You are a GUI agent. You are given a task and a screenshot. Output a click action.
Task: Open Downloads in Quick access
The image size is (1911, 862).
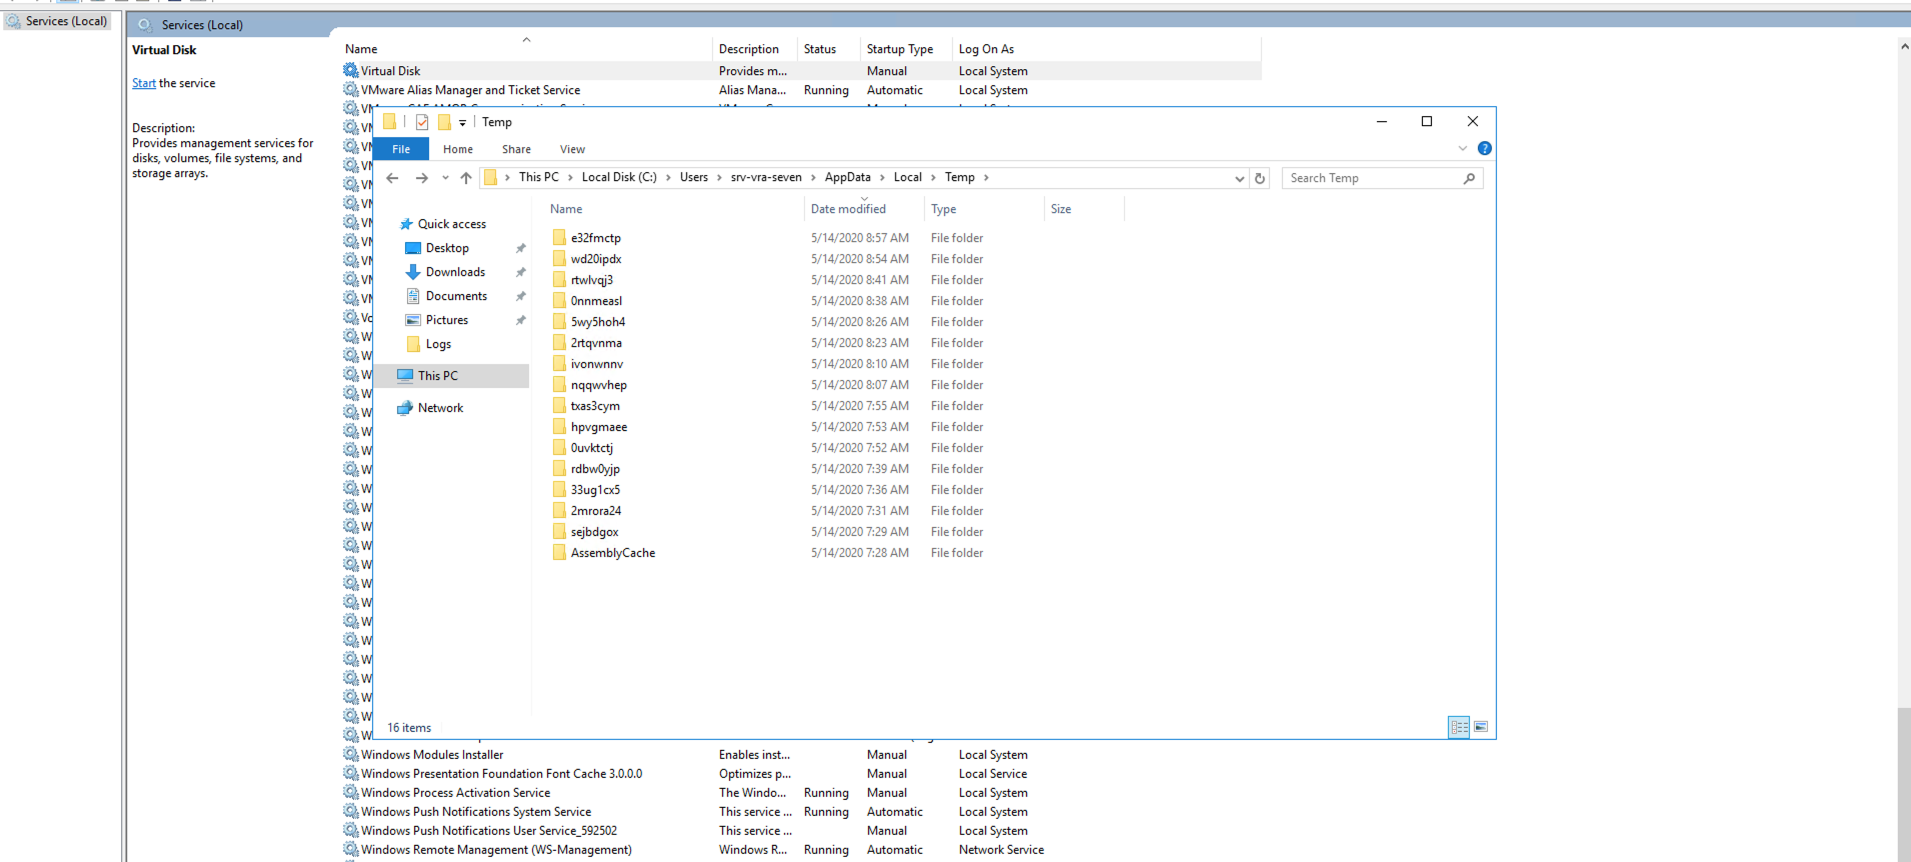(x=455, y=272)
